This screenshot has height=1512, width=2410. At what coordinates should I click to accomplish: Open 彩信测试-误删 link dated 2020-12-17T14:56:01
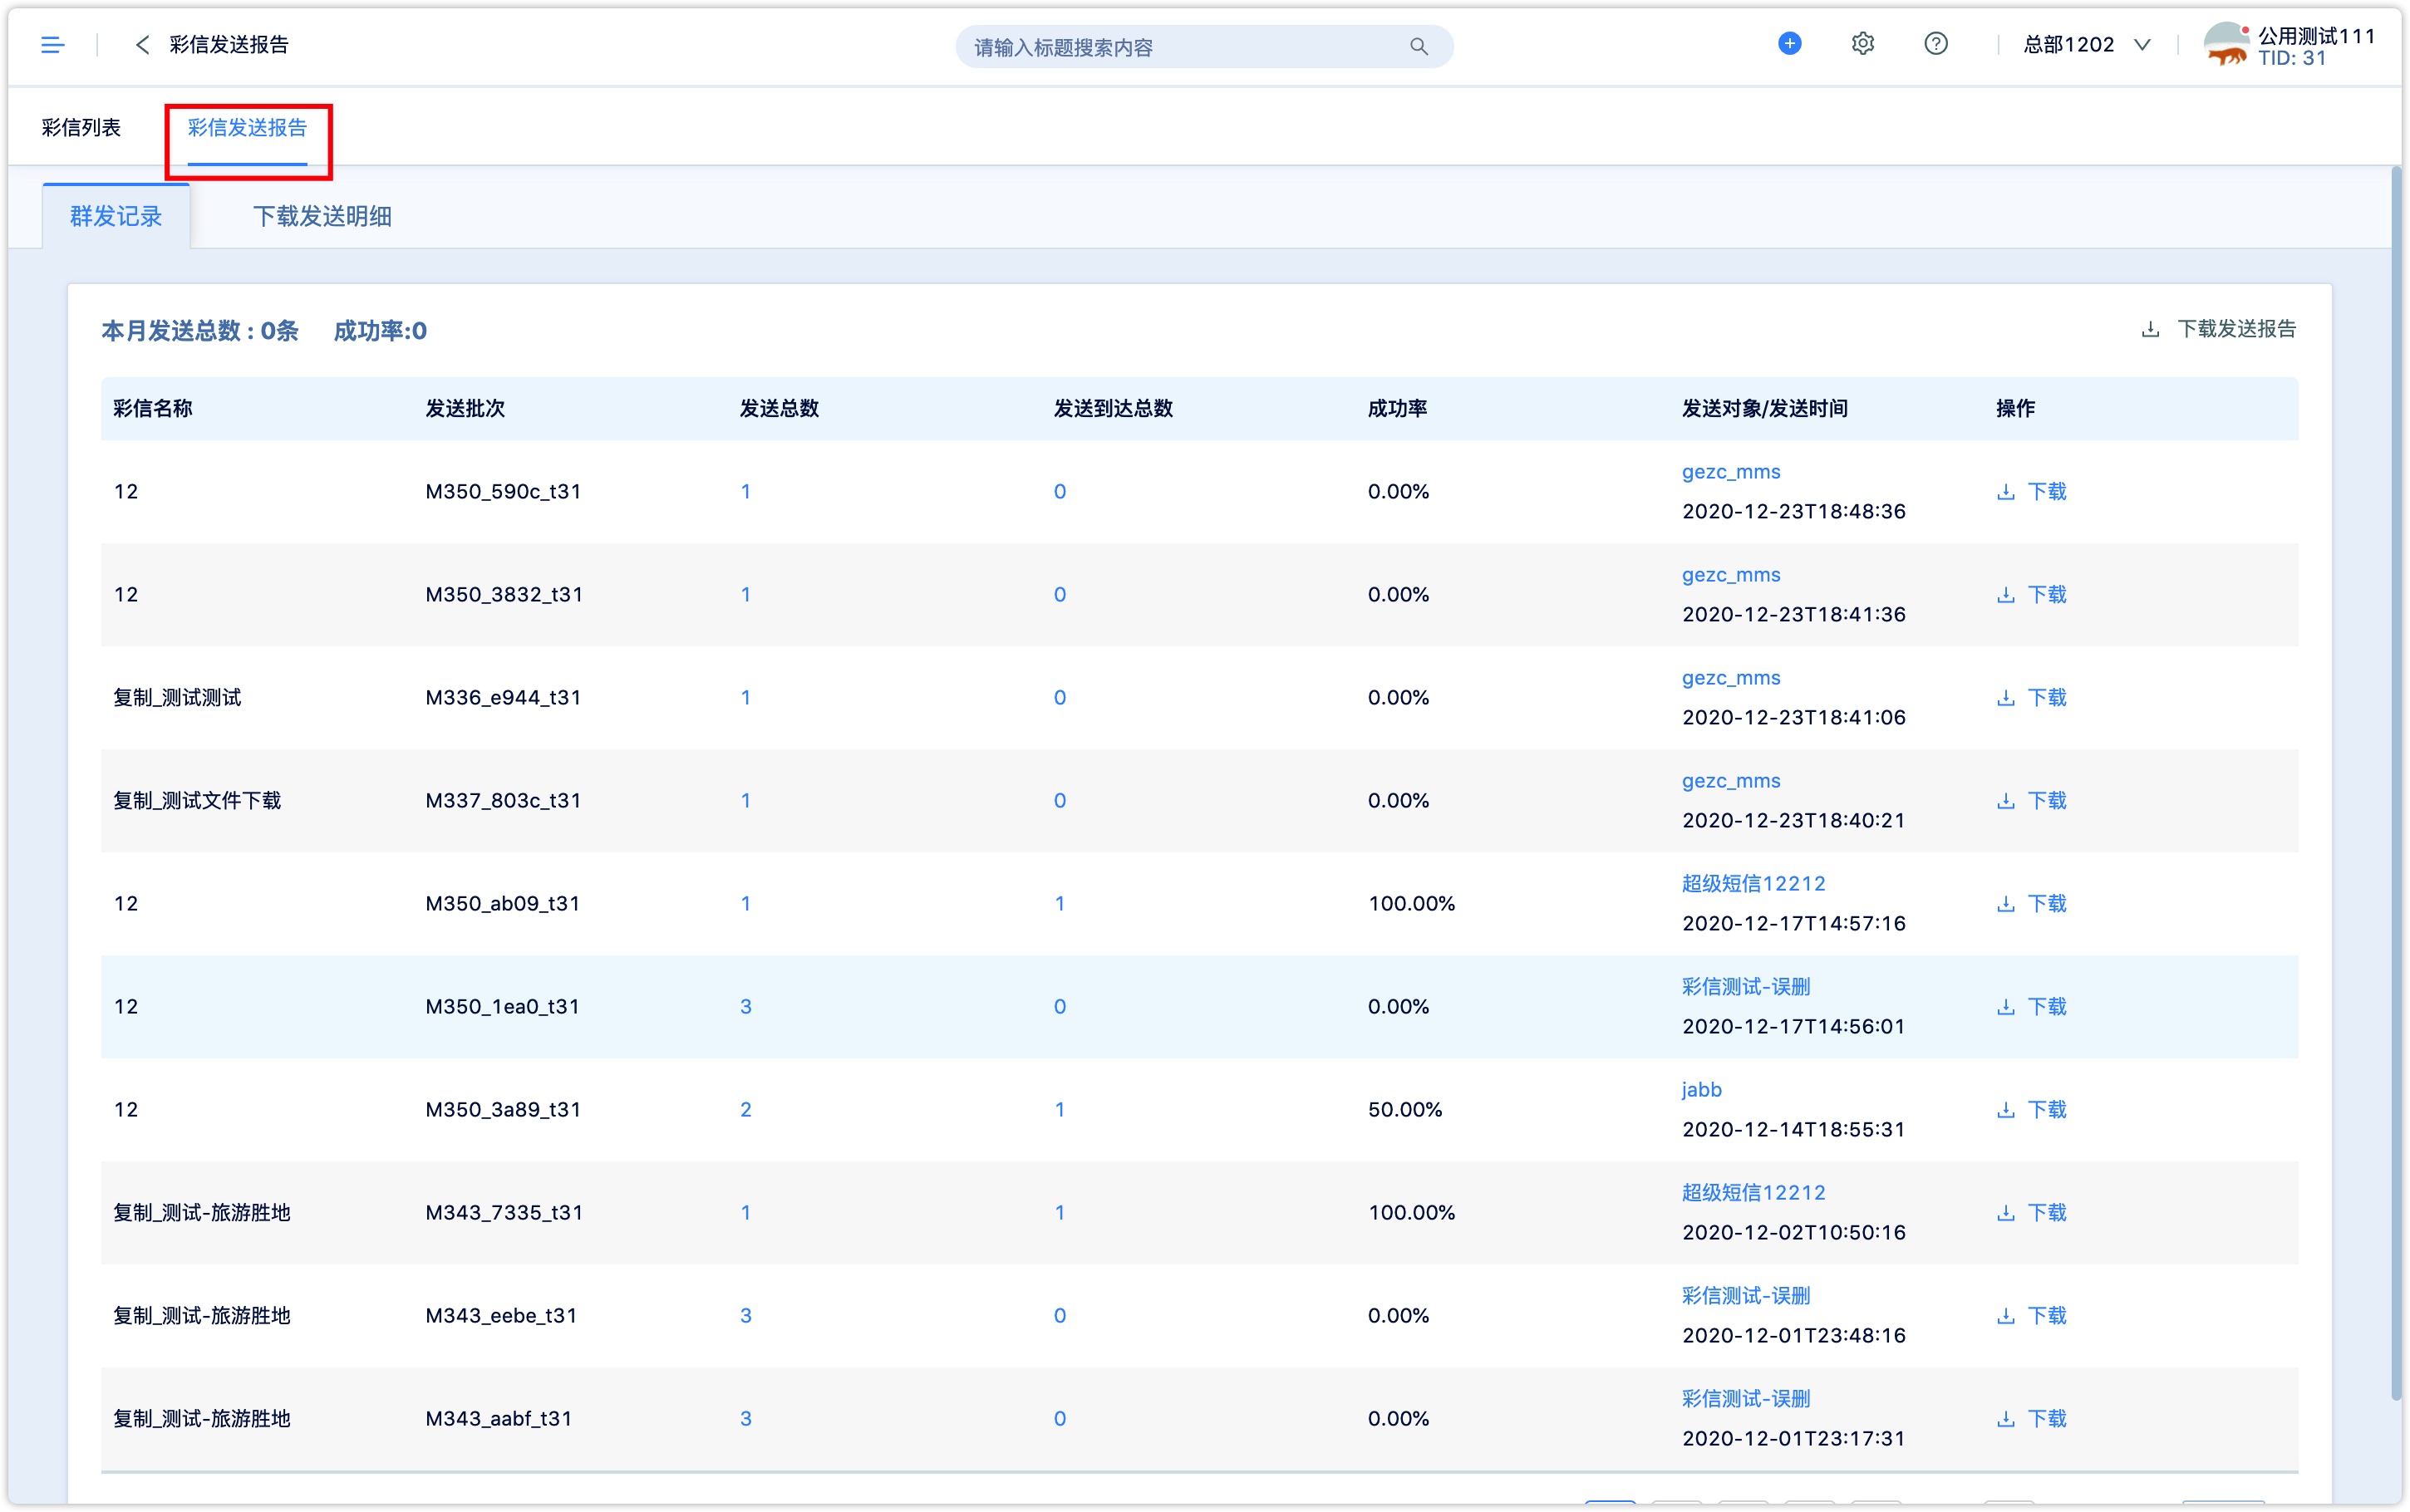point(1746,987)
